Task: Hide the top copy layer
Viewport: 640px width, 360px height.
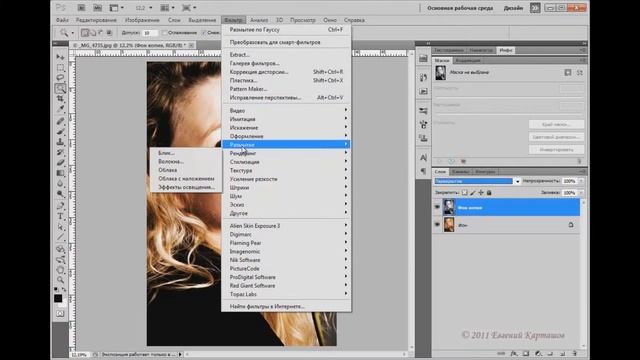Action: [x=437, y=207]
